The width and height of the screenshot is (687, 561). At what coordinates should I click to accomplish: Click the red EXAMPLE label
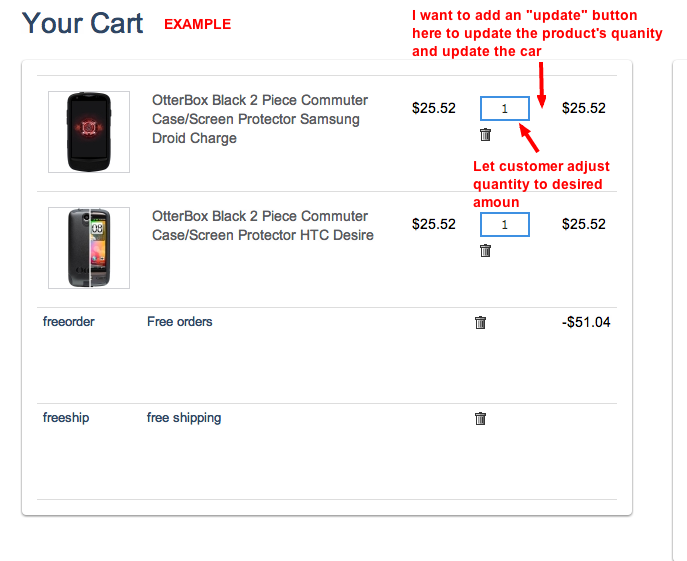tap(197, 24)
